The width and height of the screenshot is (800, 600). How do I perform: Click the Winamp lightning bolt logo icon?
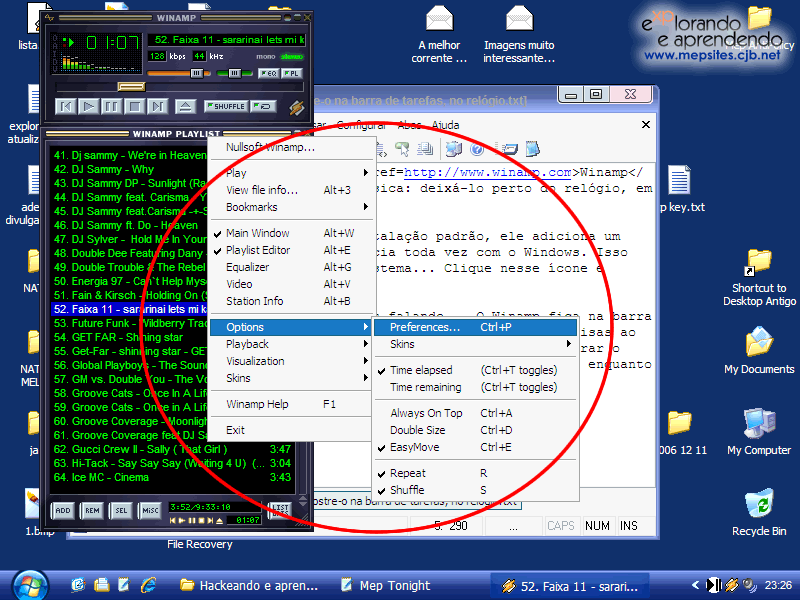[x=296, y=107]
